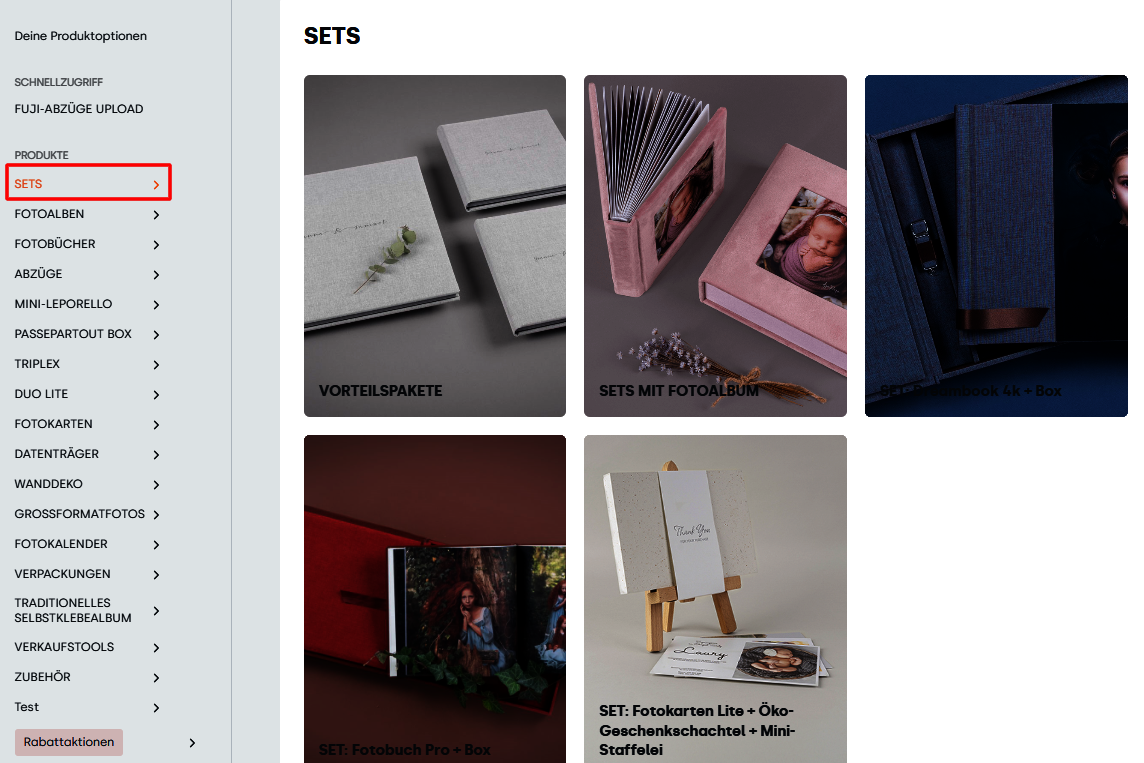Select the Fotokarten Lite Öko-Geschenkschachtel set tile

(715, 599)
